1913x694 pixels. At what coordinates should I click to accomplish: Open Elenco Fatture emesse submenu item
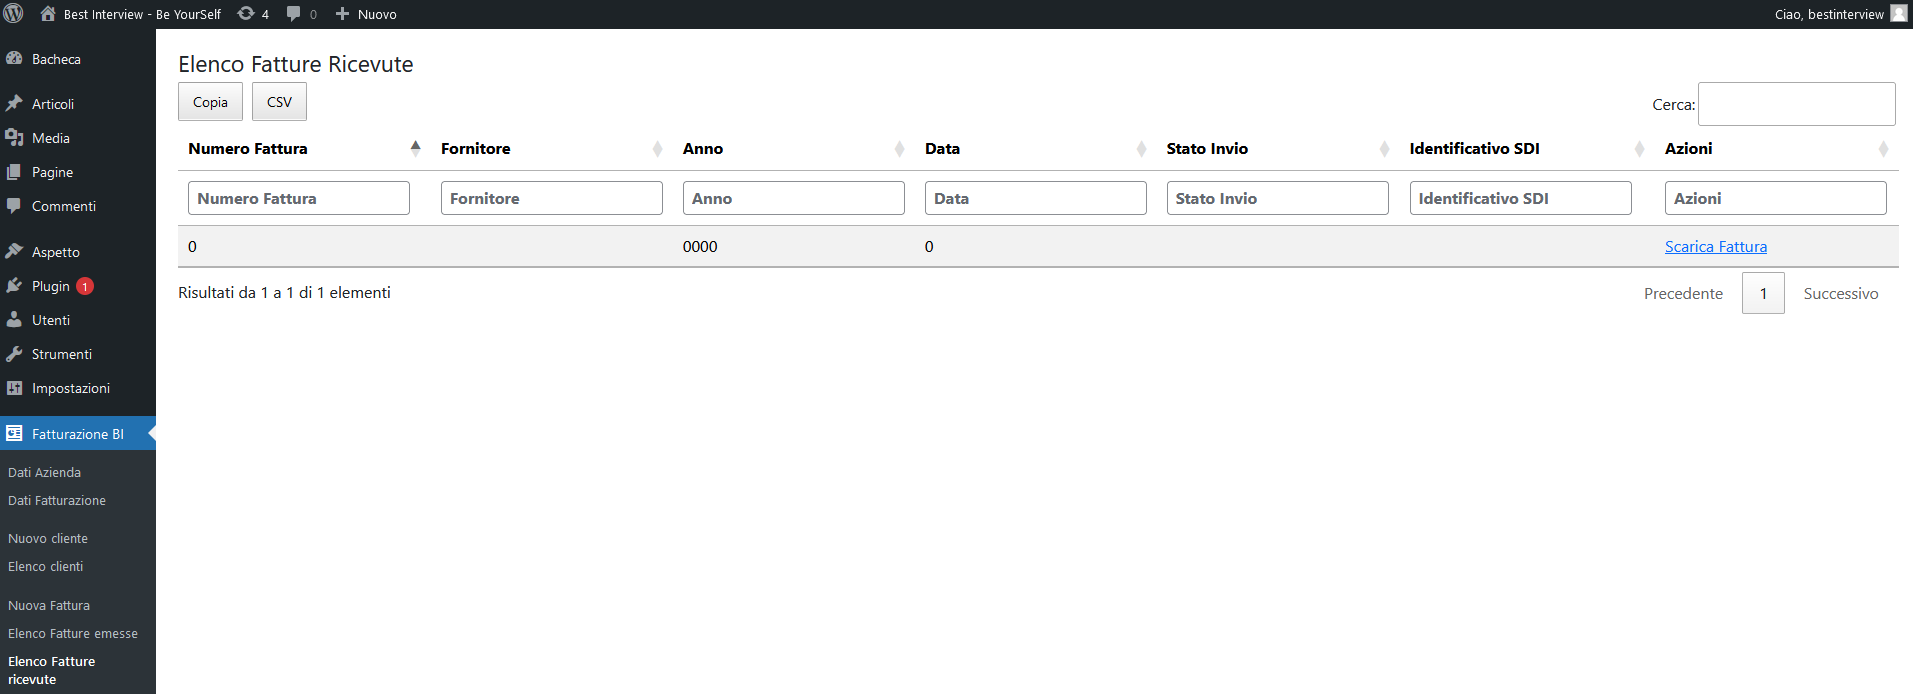click(73, 633)
